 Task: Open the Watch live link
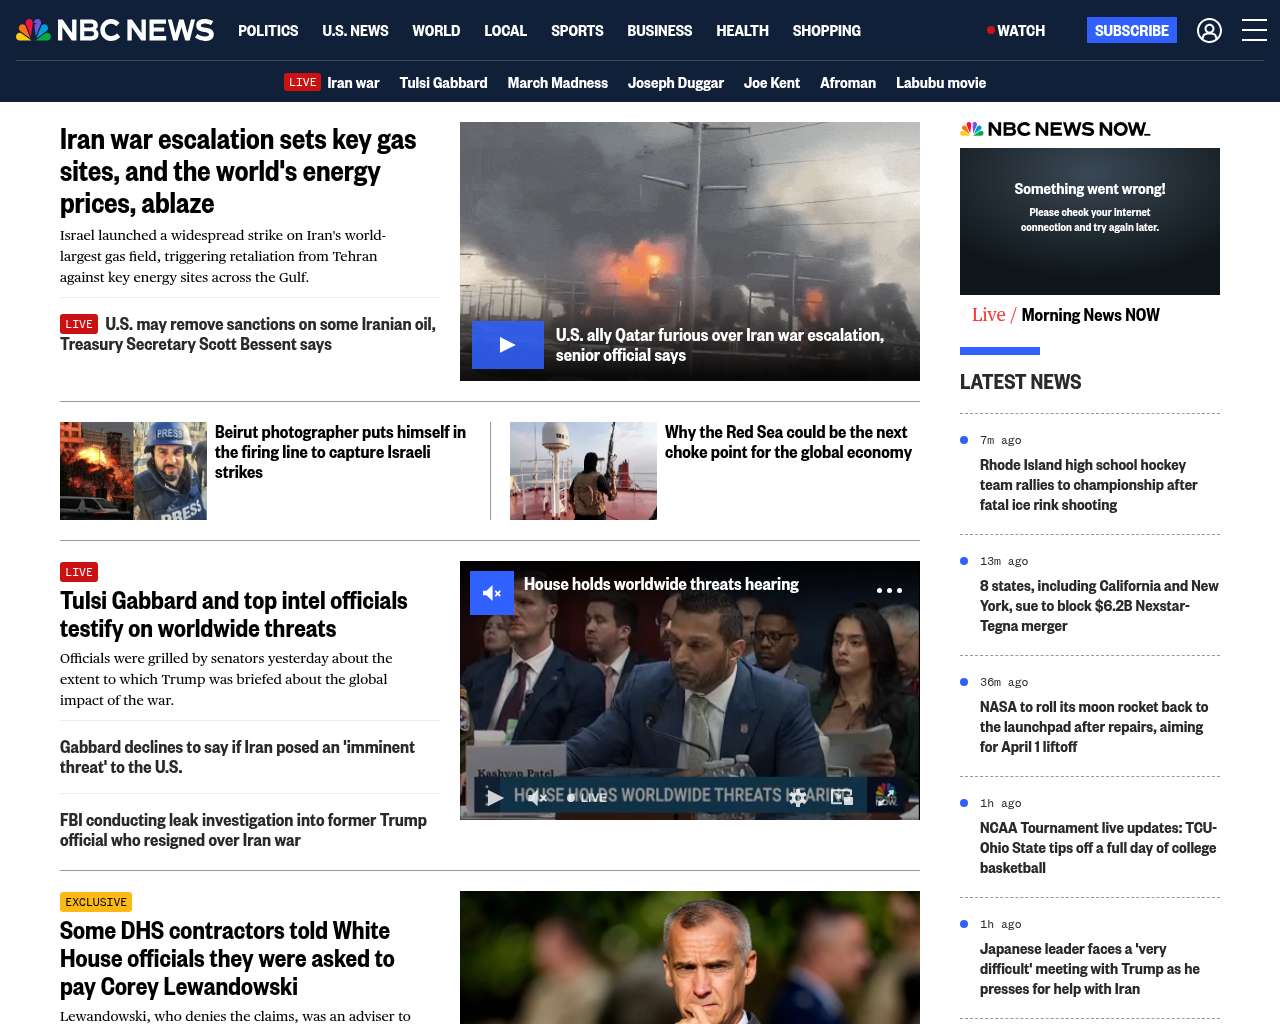(x=1016, y=31)
